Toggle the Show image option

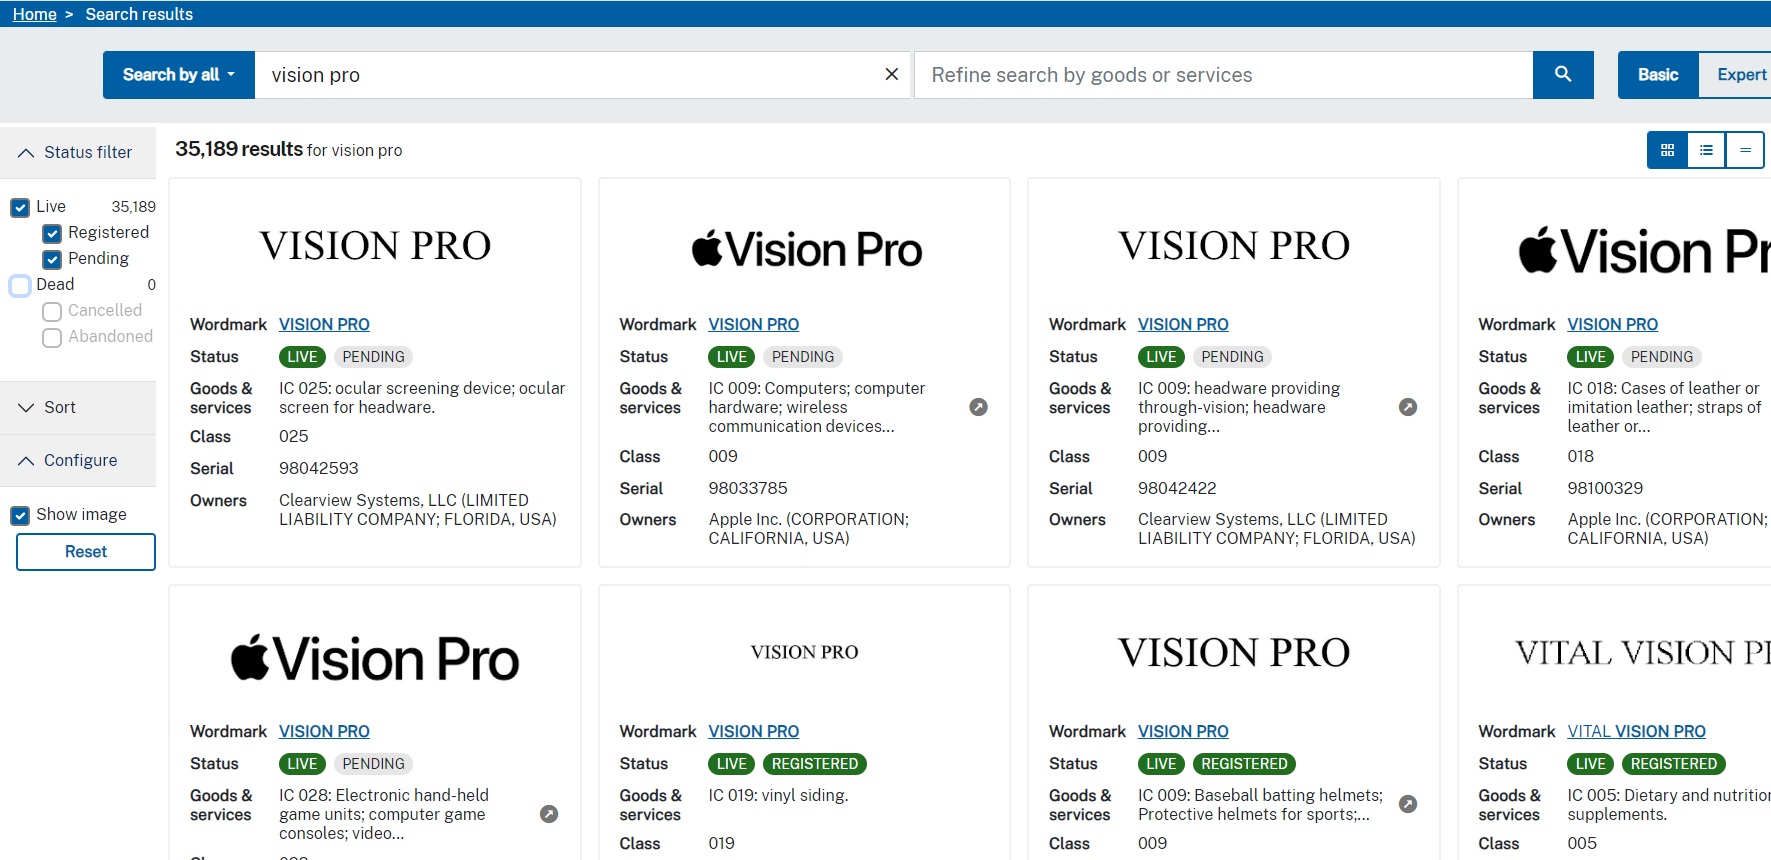pos(20,515)
